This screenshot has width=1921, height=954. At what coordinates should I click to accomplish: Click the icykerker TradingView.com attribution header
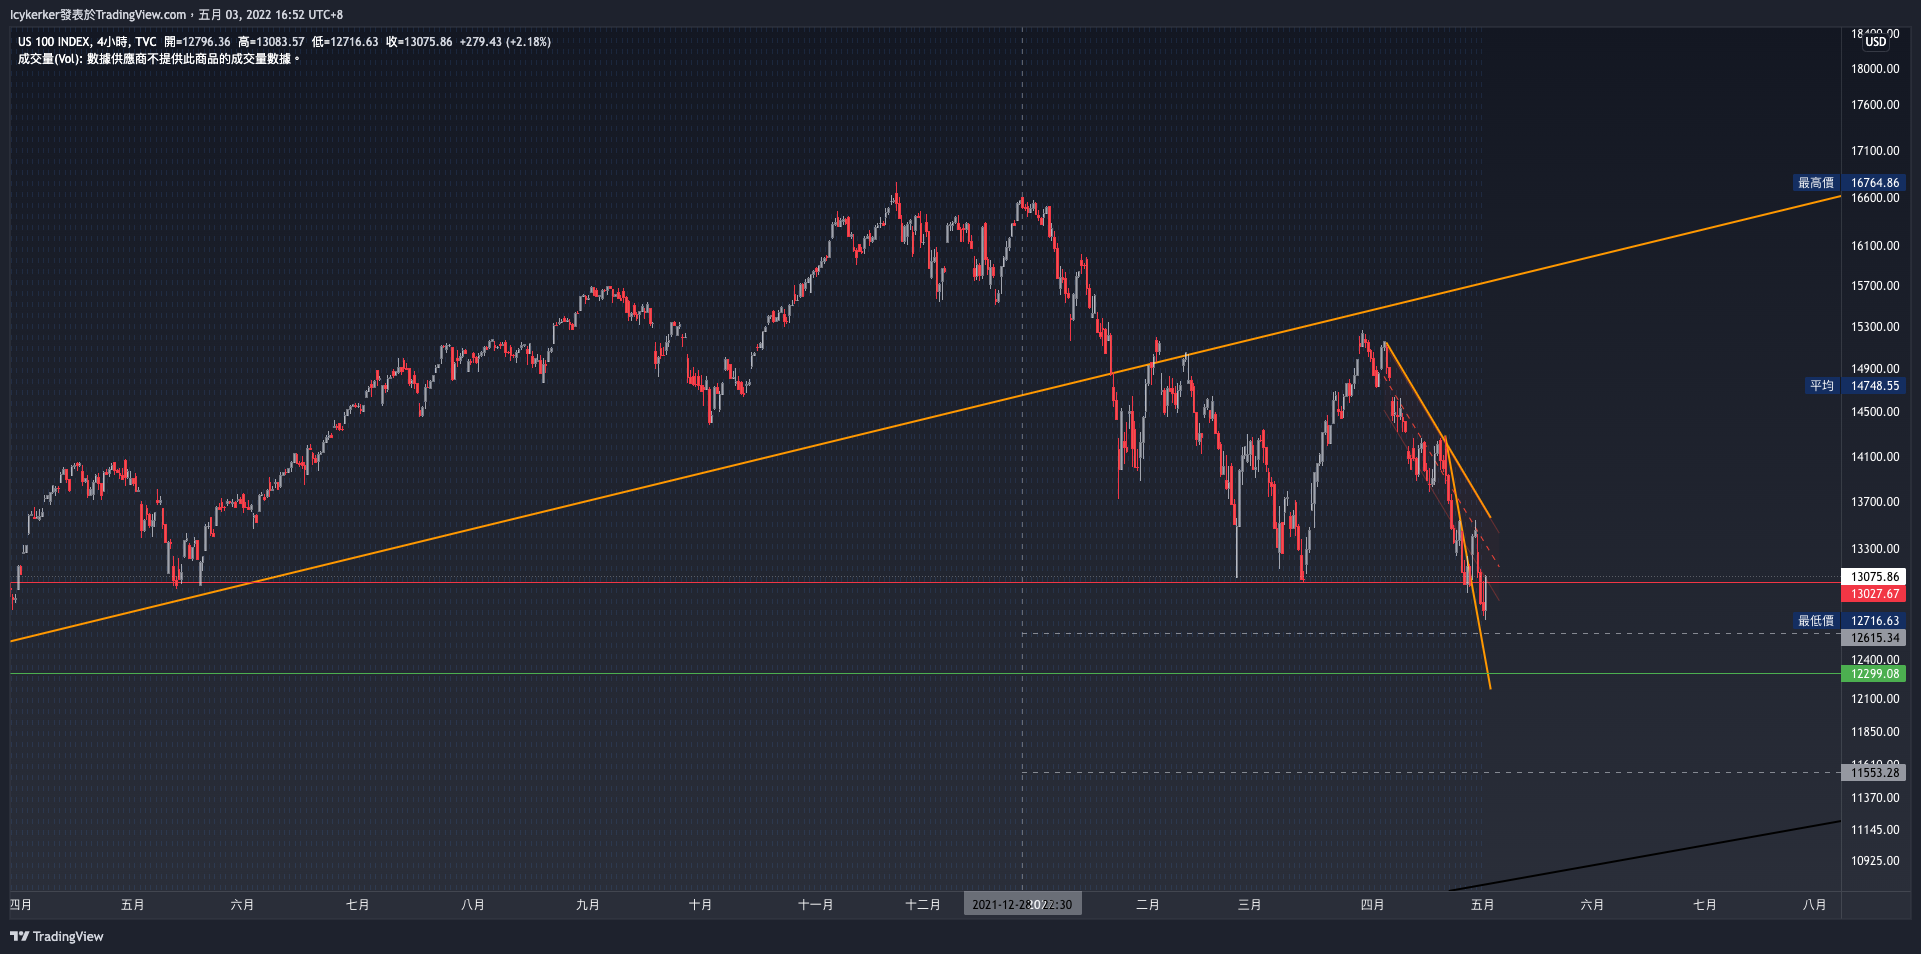[x=176, y=15]
